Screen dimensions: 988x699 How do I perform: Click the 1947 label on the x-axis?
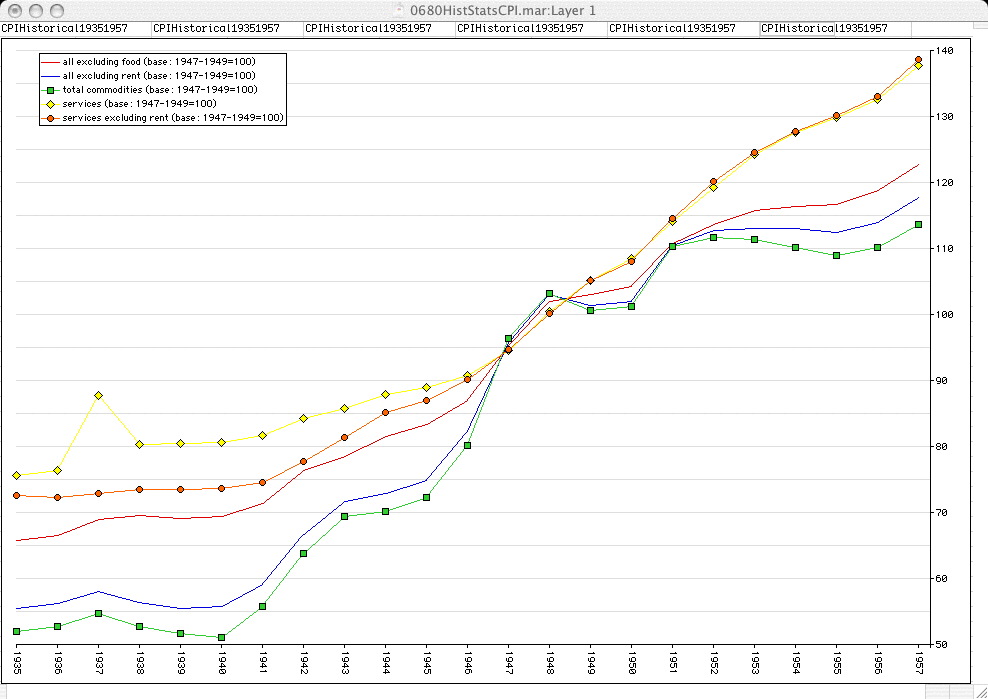pos(508,663)
